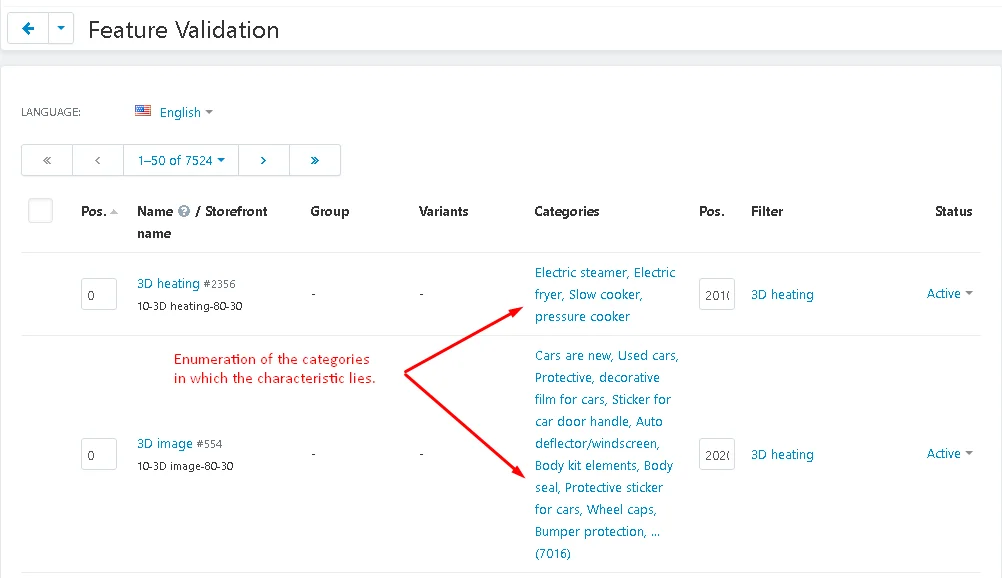Go to next page of results

pos(263,160)
